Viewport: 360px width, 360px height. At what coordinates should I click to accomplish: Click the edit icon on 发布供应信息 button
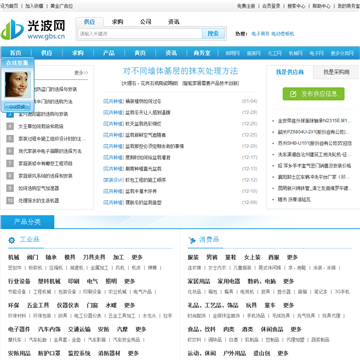pos(293,94)
